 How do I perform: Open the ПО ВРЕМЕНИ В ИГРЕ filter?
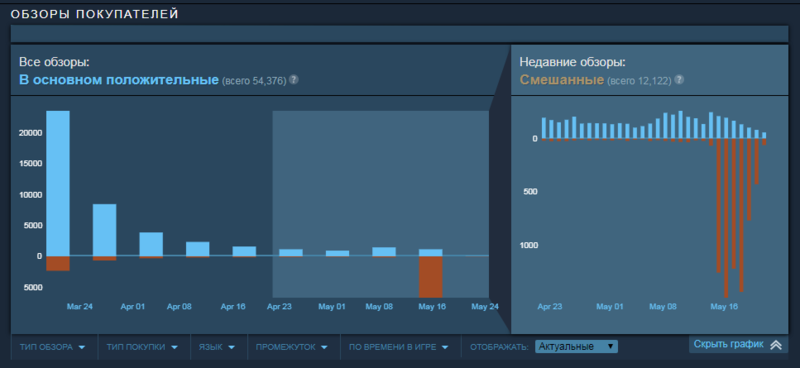click(398, 347)
